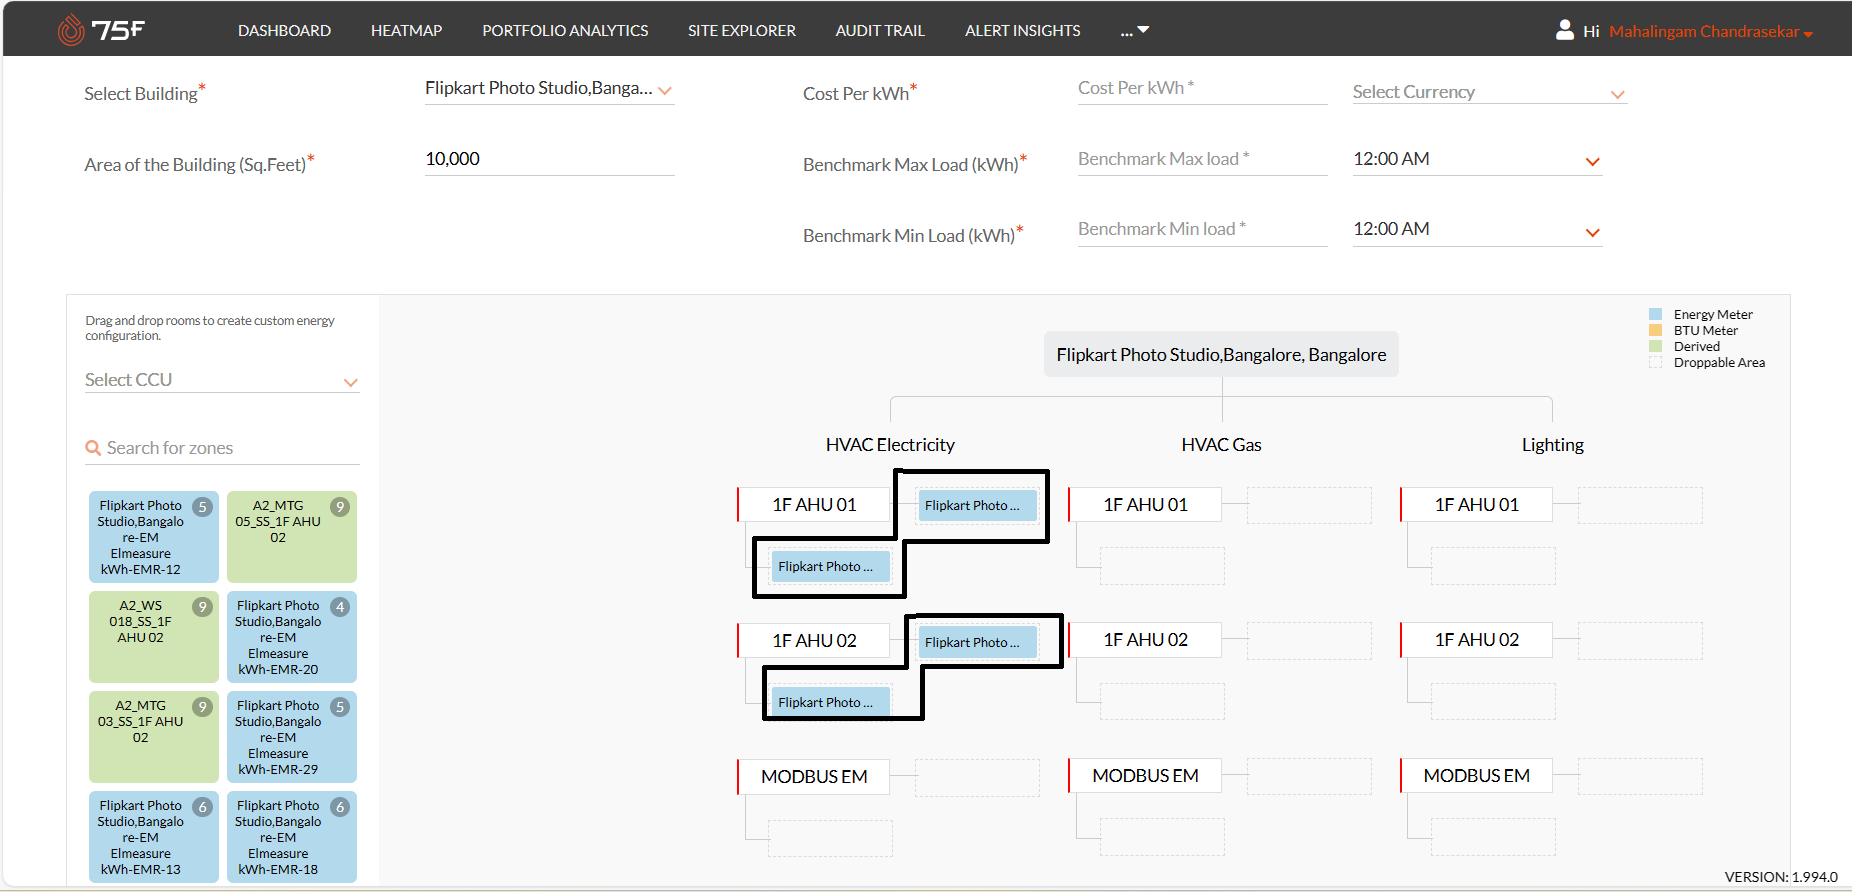
Task: Click the Droppable Area legend swatch
Action: [x=1655, y=362]
